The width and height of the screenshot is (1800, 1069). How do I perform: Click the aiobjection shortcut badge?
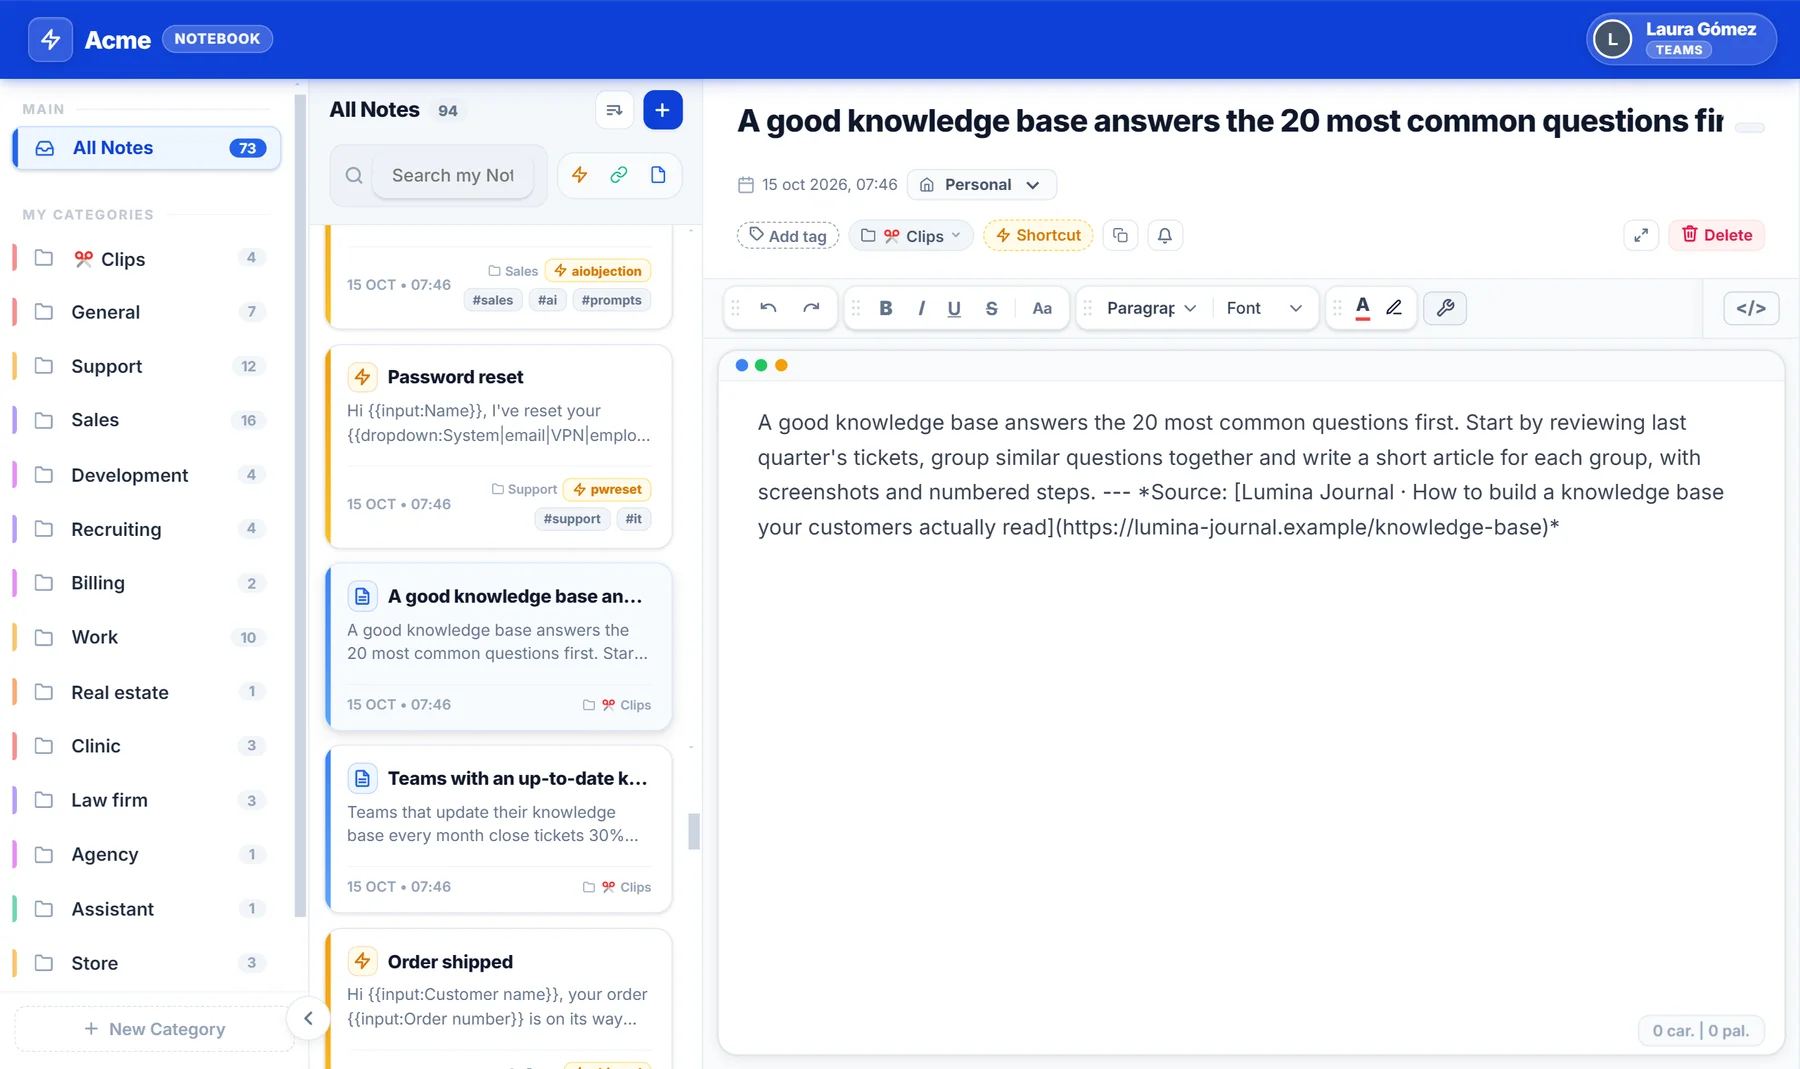coord(598,271)
